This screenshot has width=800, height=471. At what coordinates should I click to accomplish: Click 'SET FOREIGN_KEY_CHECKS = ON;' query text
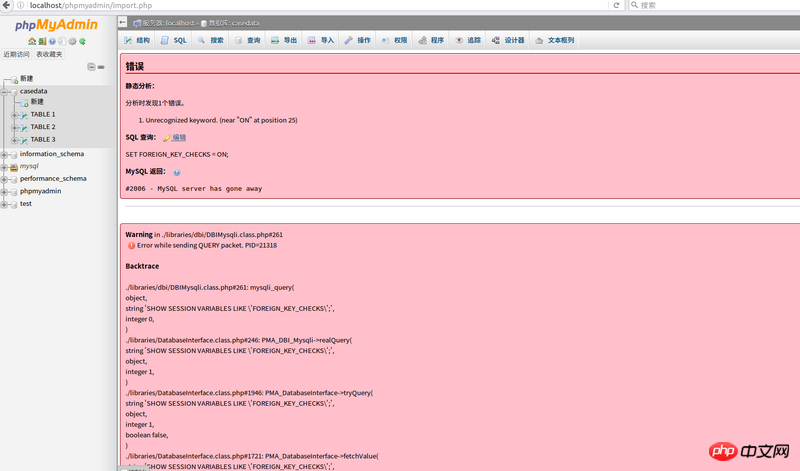[x=177, y=154]
